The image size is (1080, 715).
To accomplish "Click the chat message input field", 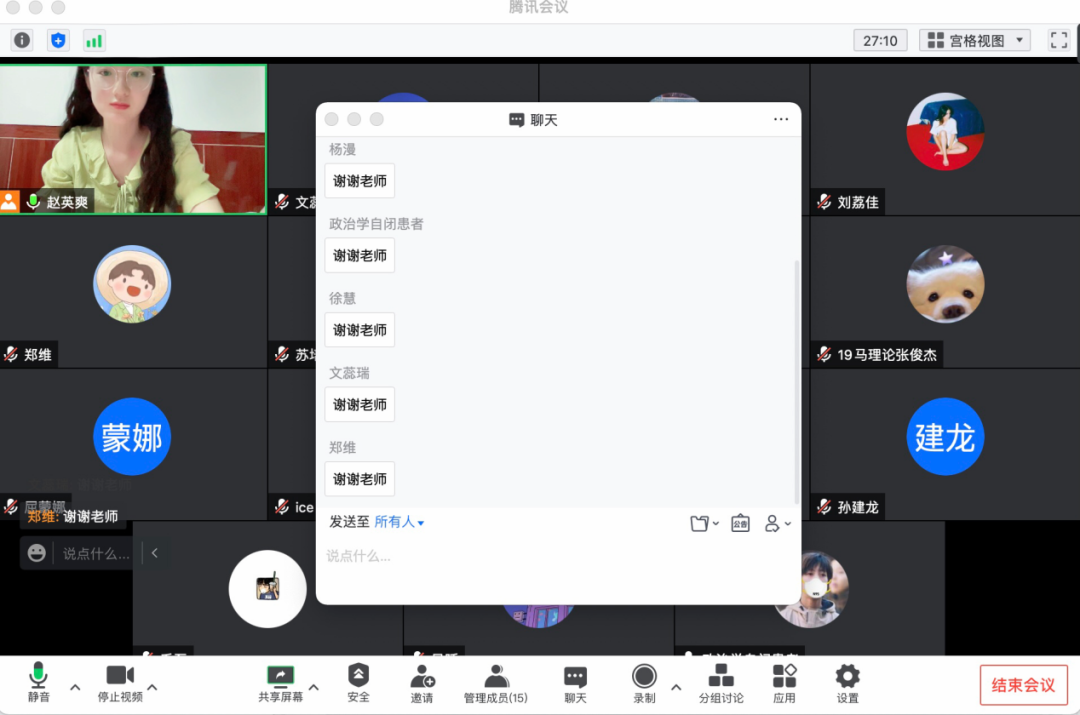I will pos(557,556).
